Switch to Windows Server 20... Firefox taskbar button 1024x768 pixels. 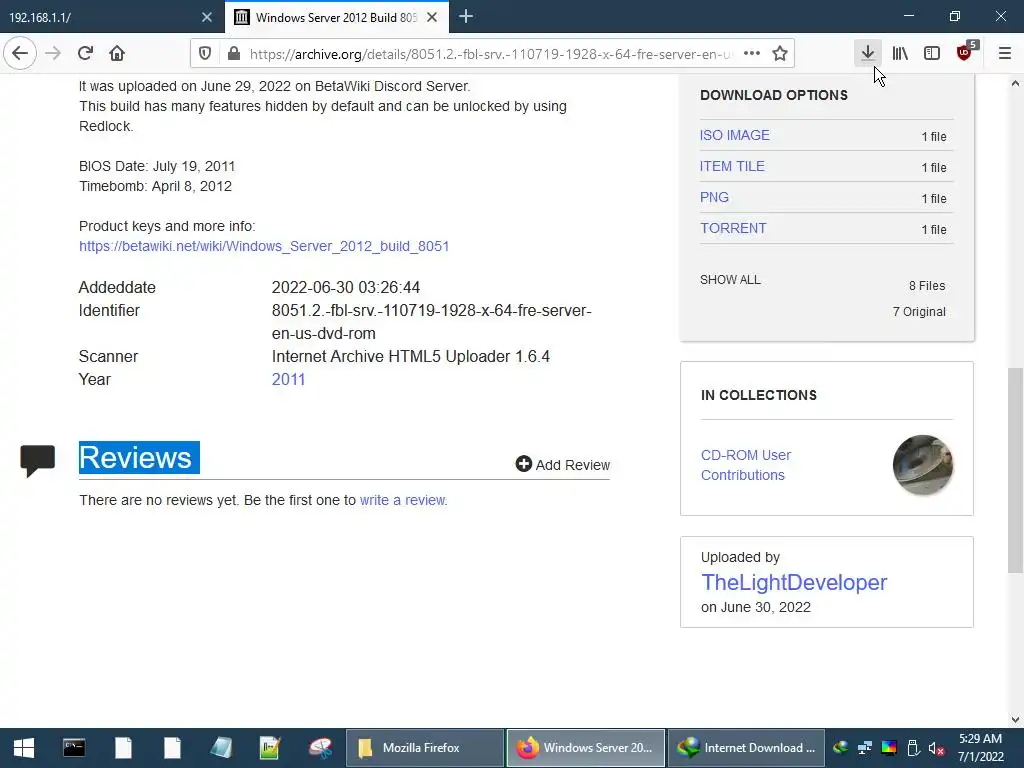(585, 748)
